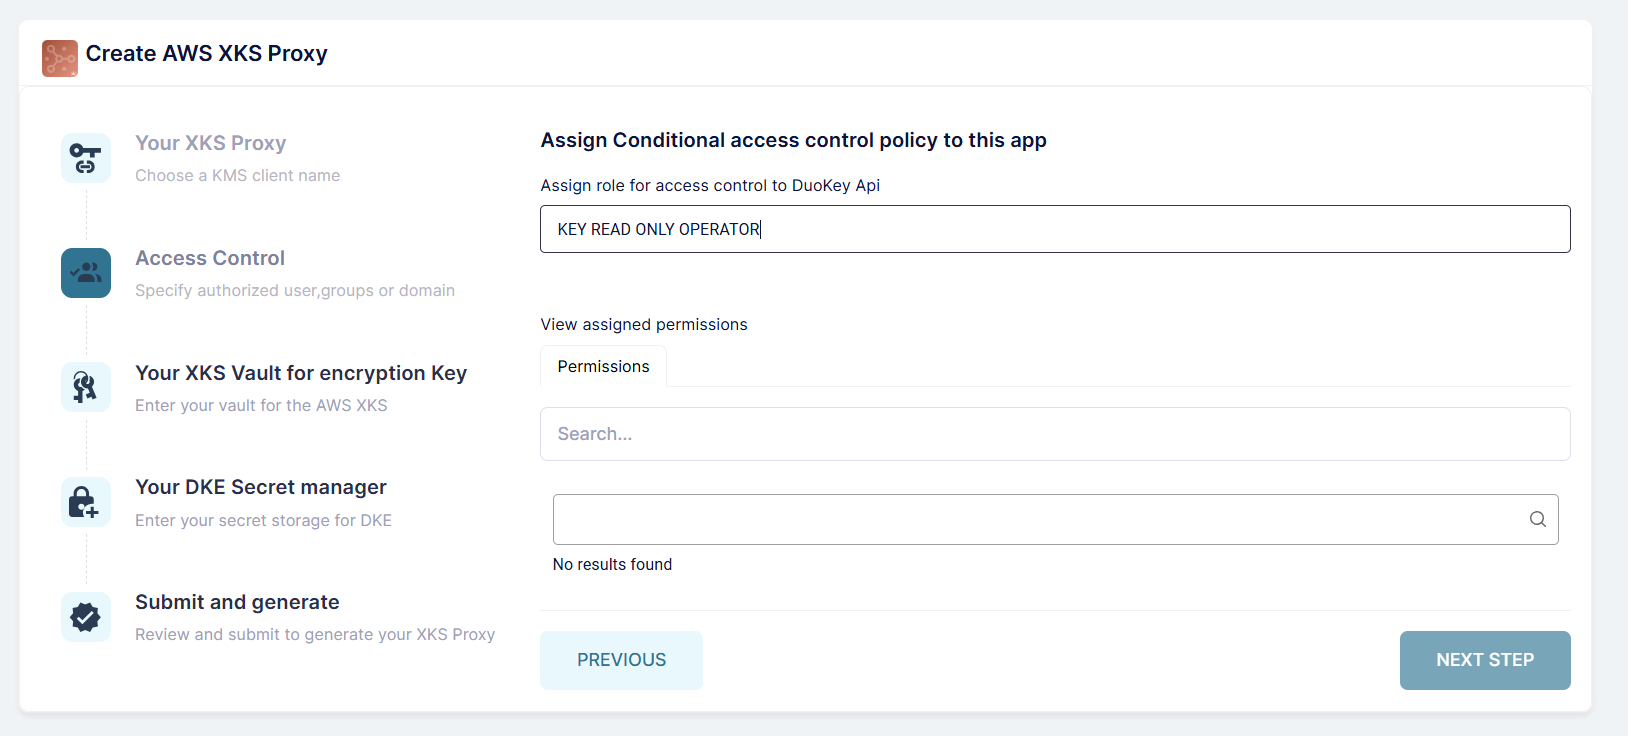Click the Create AWS XKS Proxy heading

click(x=207, y=54)
